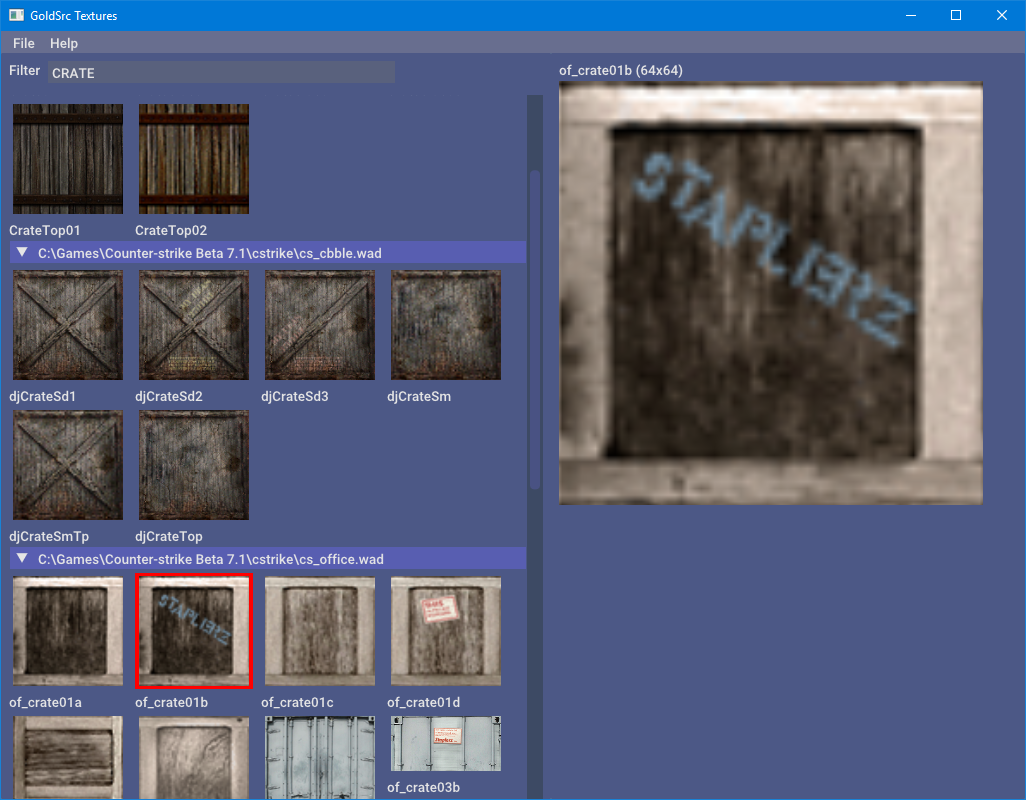
Task: Select the djCrateSmTp texture thumbnail
Action: click(x=68, y=465)
